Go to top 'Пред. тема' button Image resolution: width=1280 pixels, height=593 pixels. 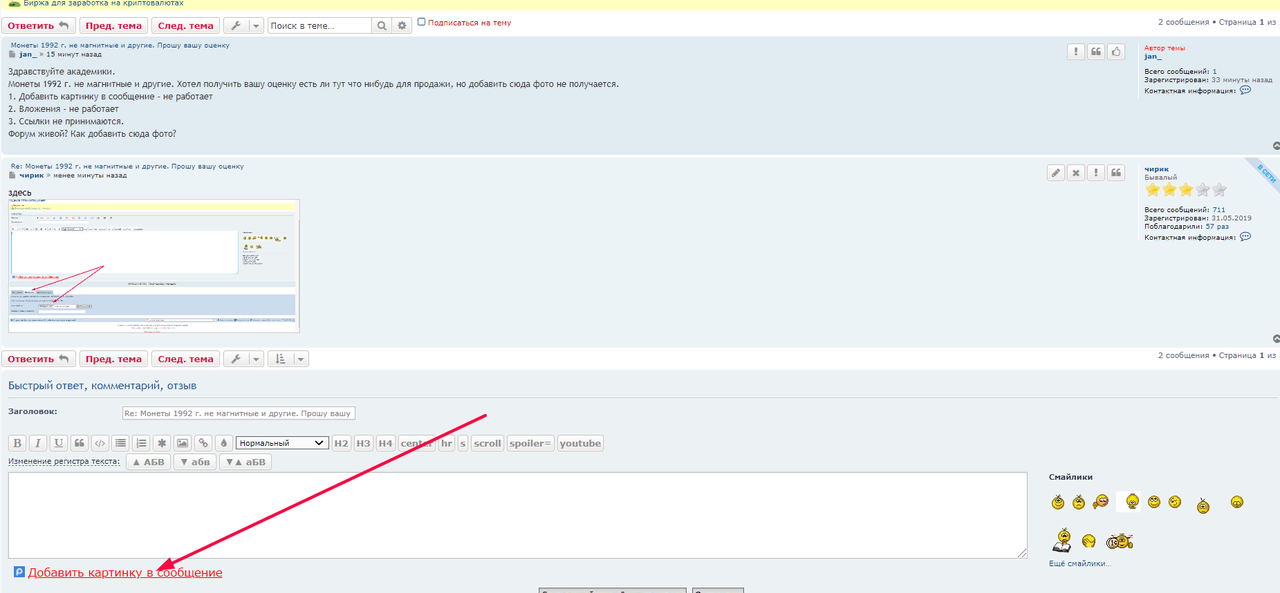point(113,25)
